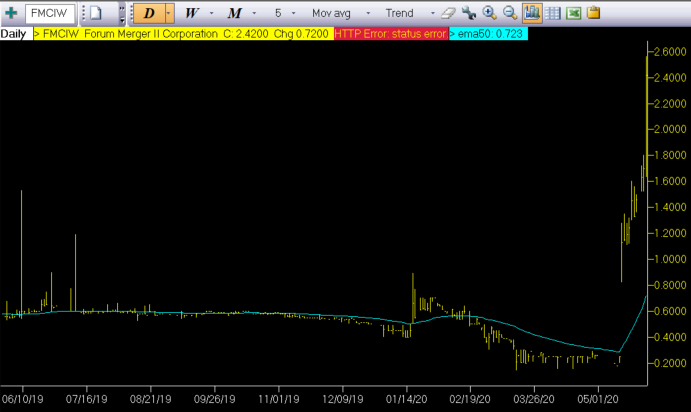Viewport: 691px width, 412px height.
Task: Open the Trend menu
Action: coord(399,13)
